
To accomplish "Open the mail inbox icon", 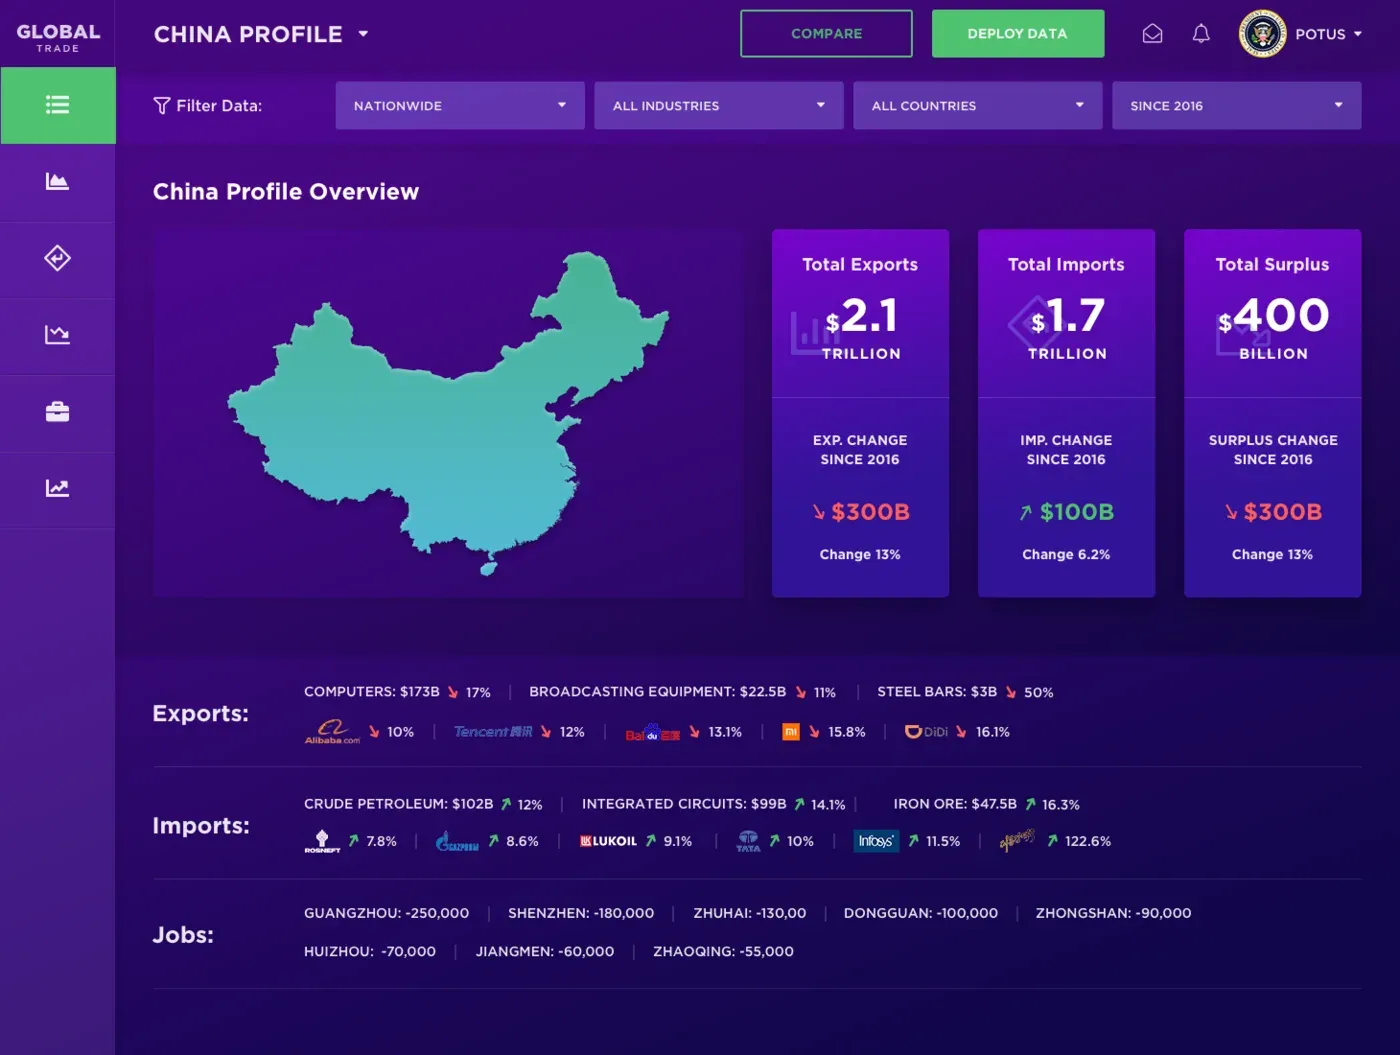I will 1153,34.
